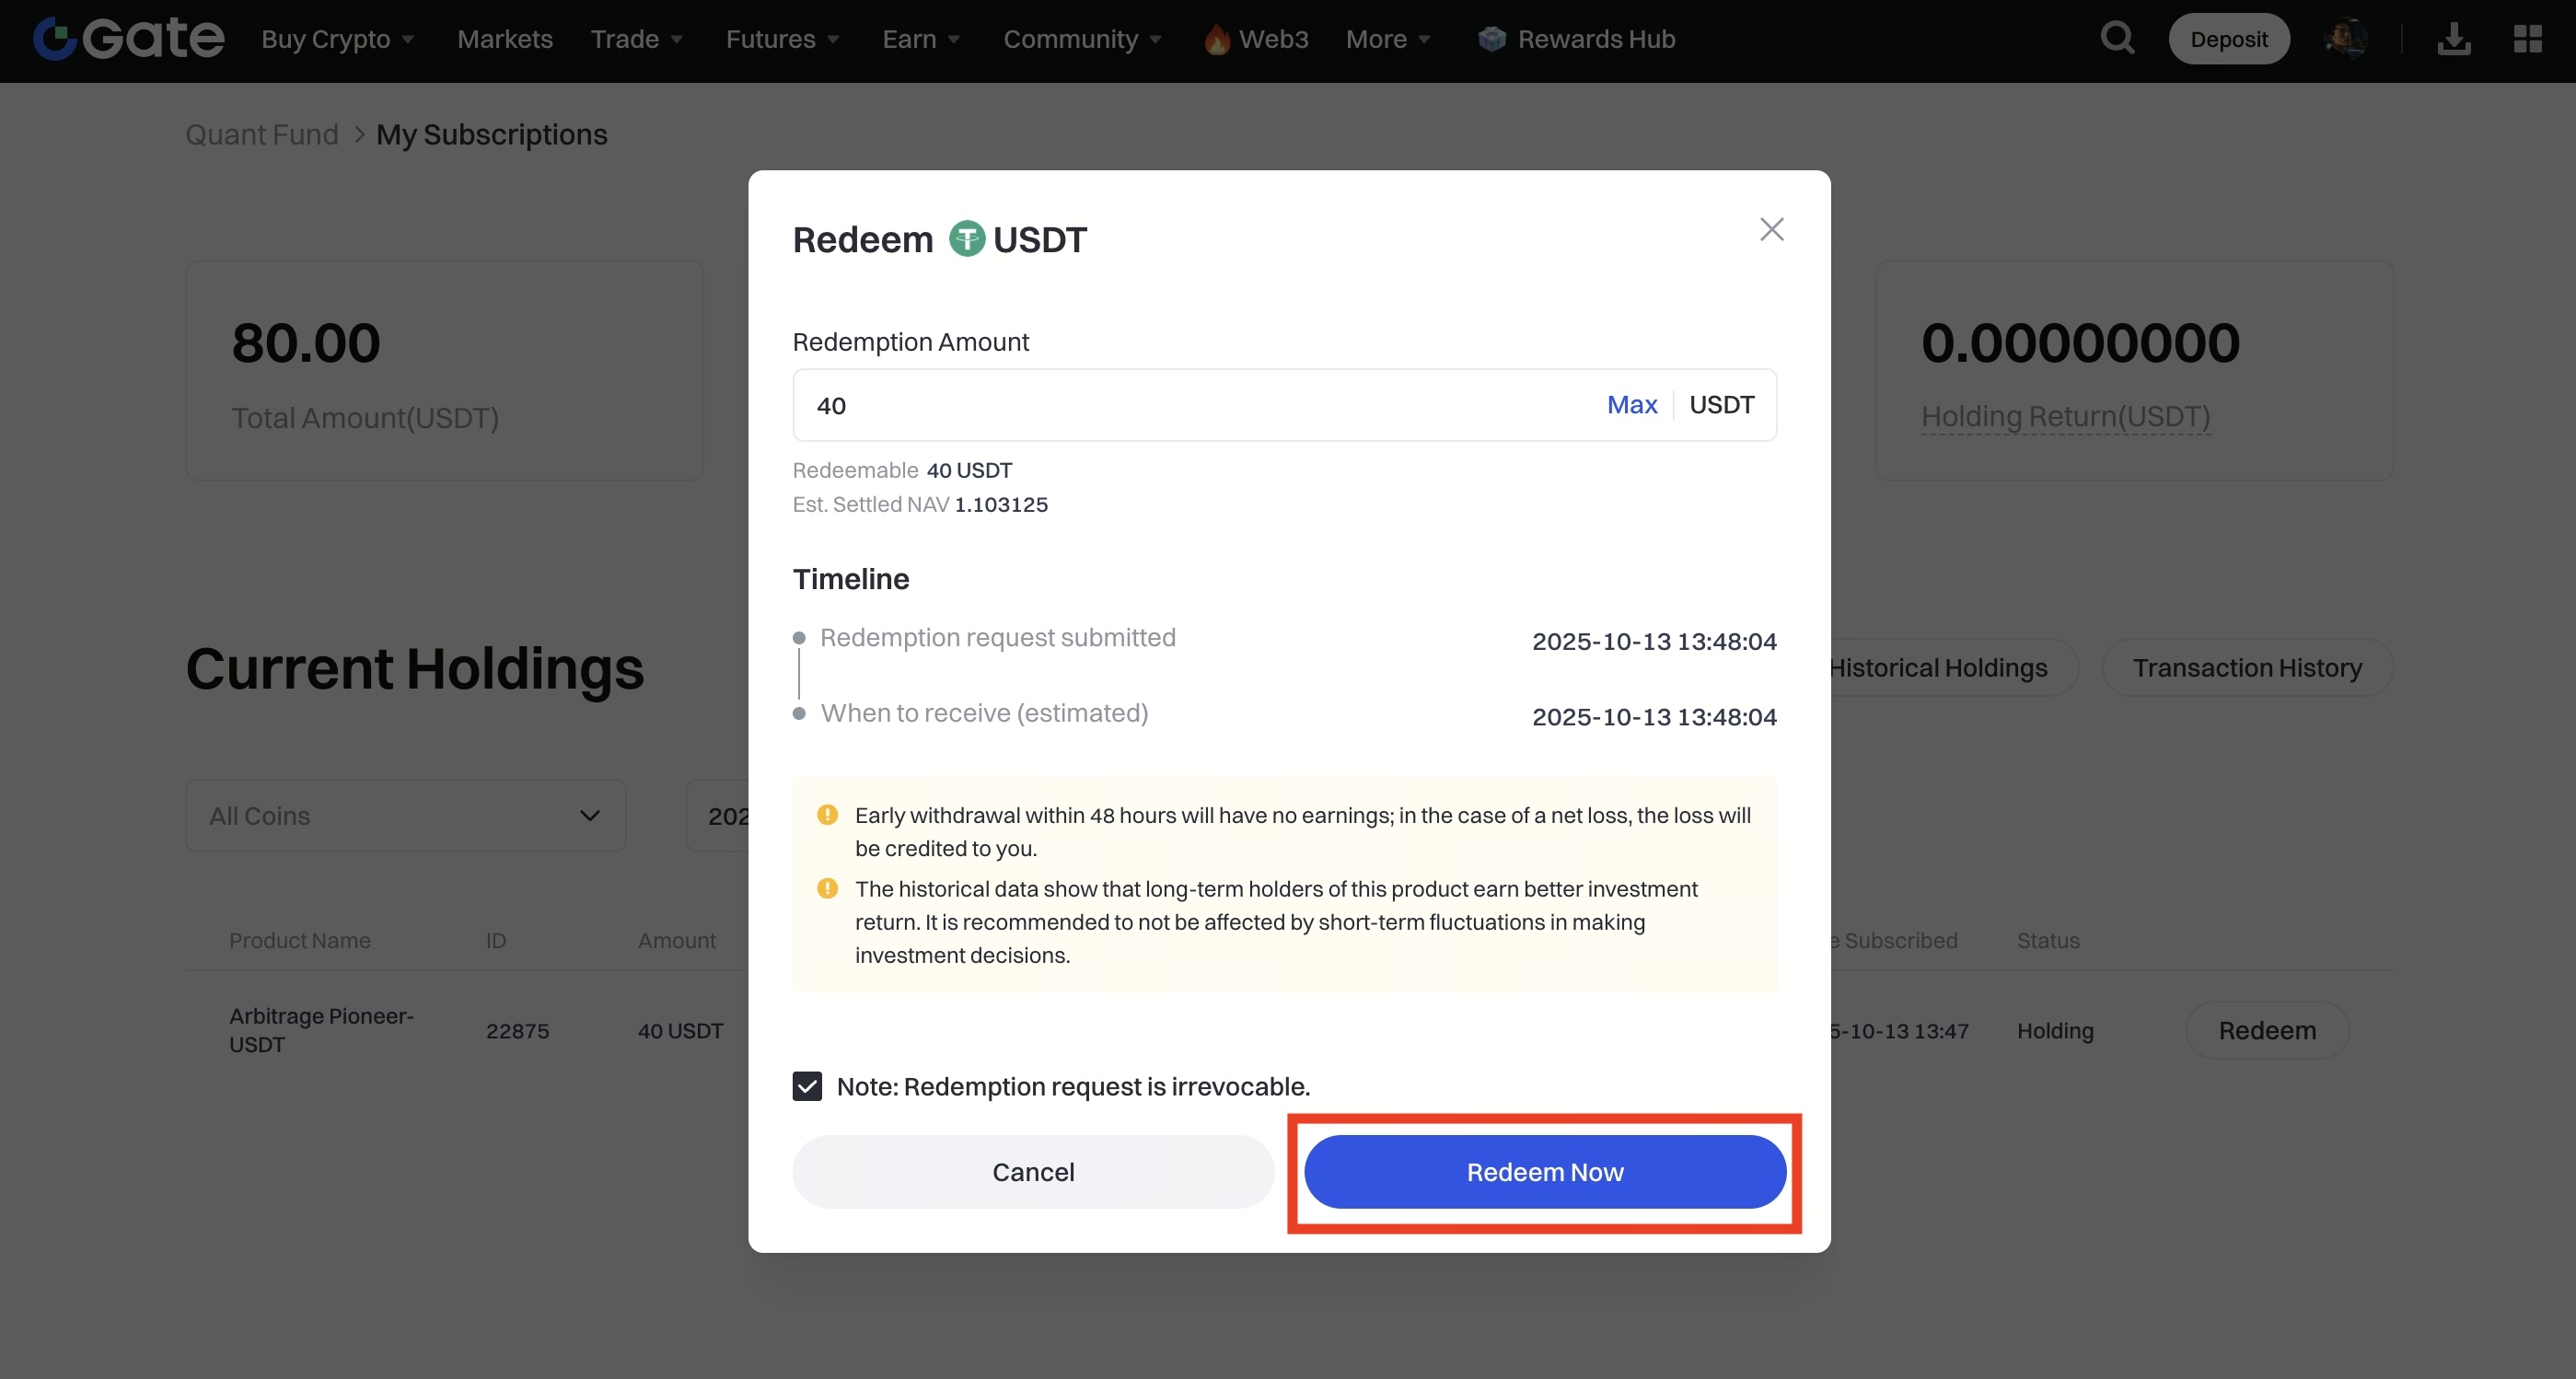
Task: Open the search magnifier icon
Action: click(x=2117, y=39)
